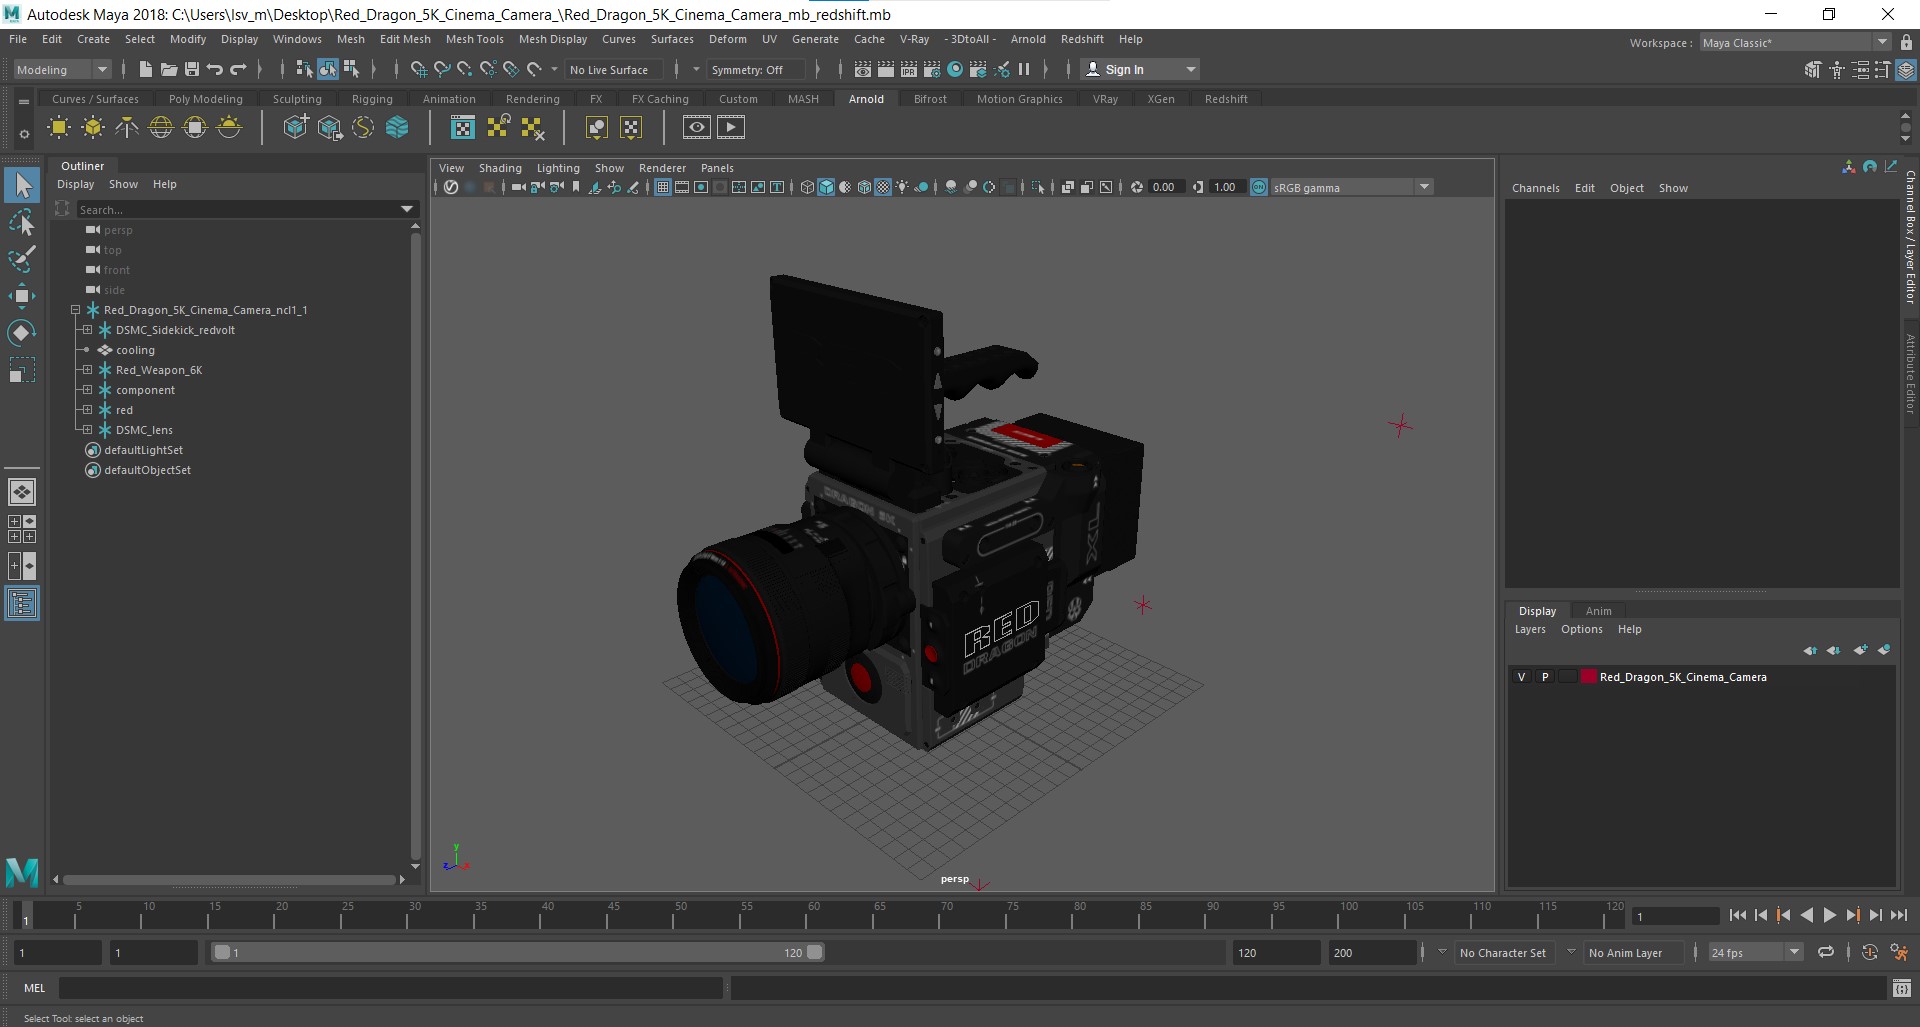Toggle use all lights in viewport
Image resolution: width=1920 pixels, height=1027 pixels.
point(902,187)
